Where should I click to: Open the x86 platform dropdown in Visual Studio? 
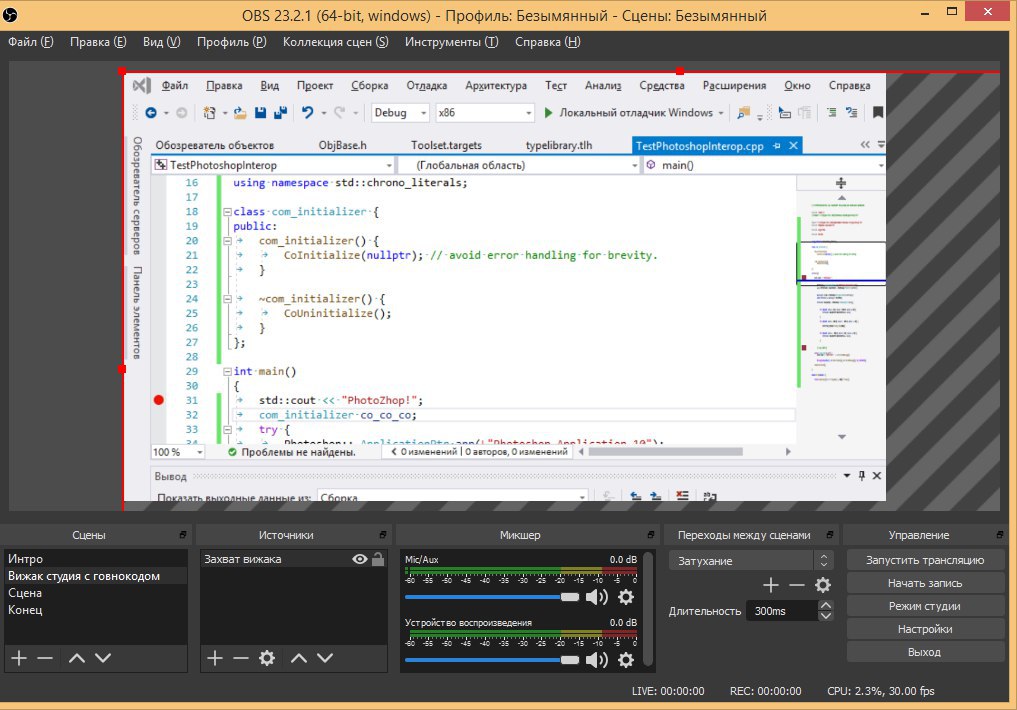tap(485, 113)
